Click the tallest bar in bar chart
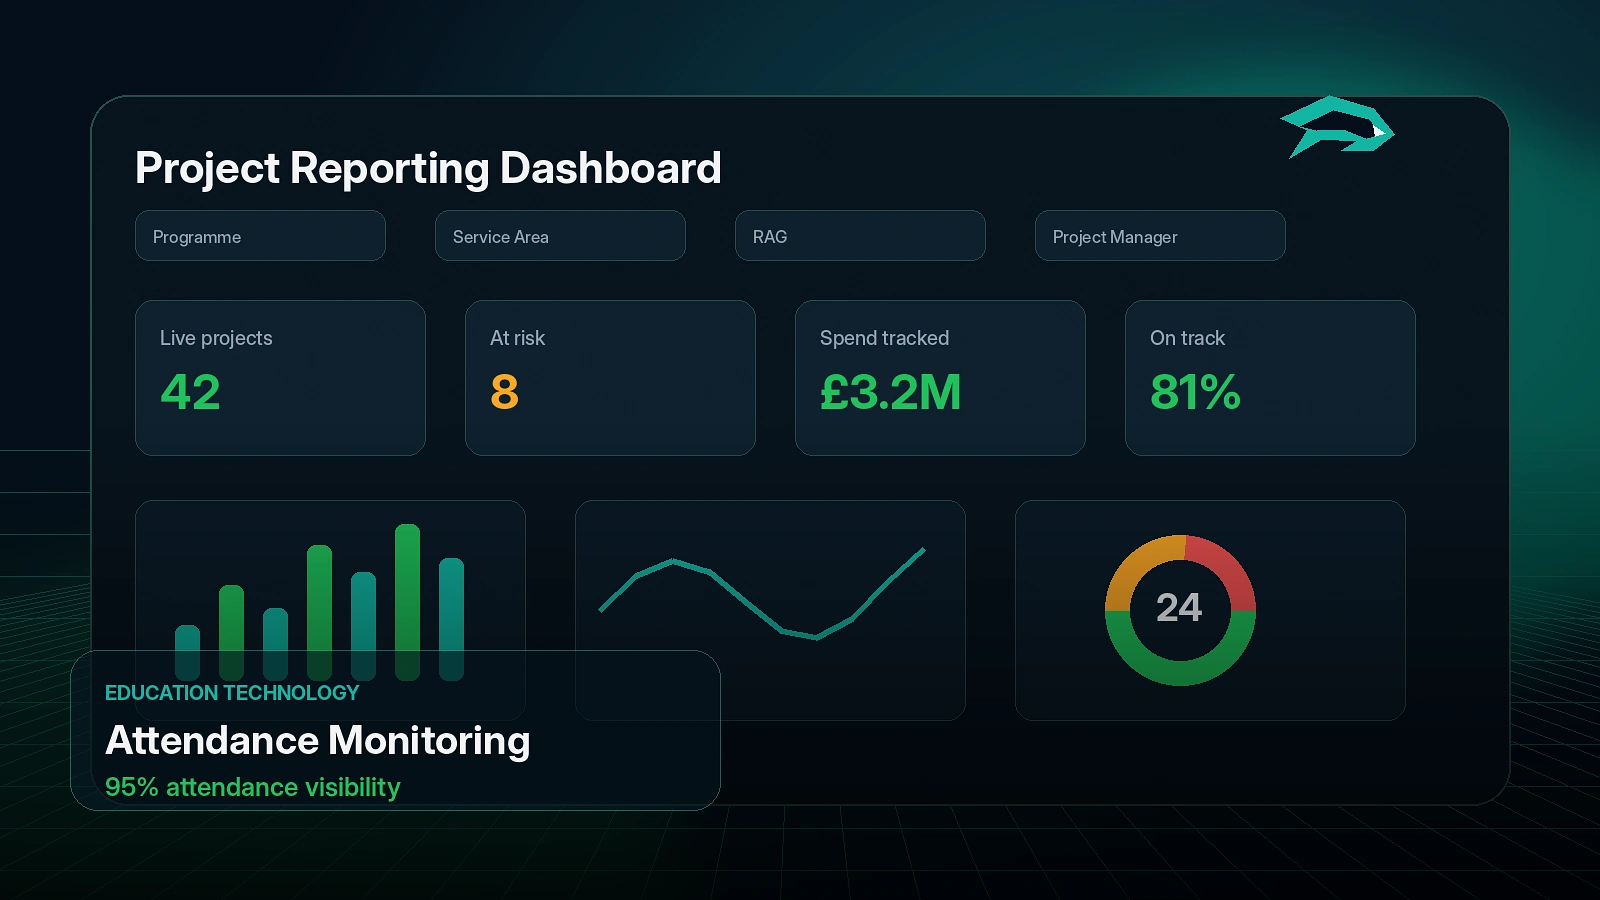This screenshot has width=1600, height=900. coord(407,600)
